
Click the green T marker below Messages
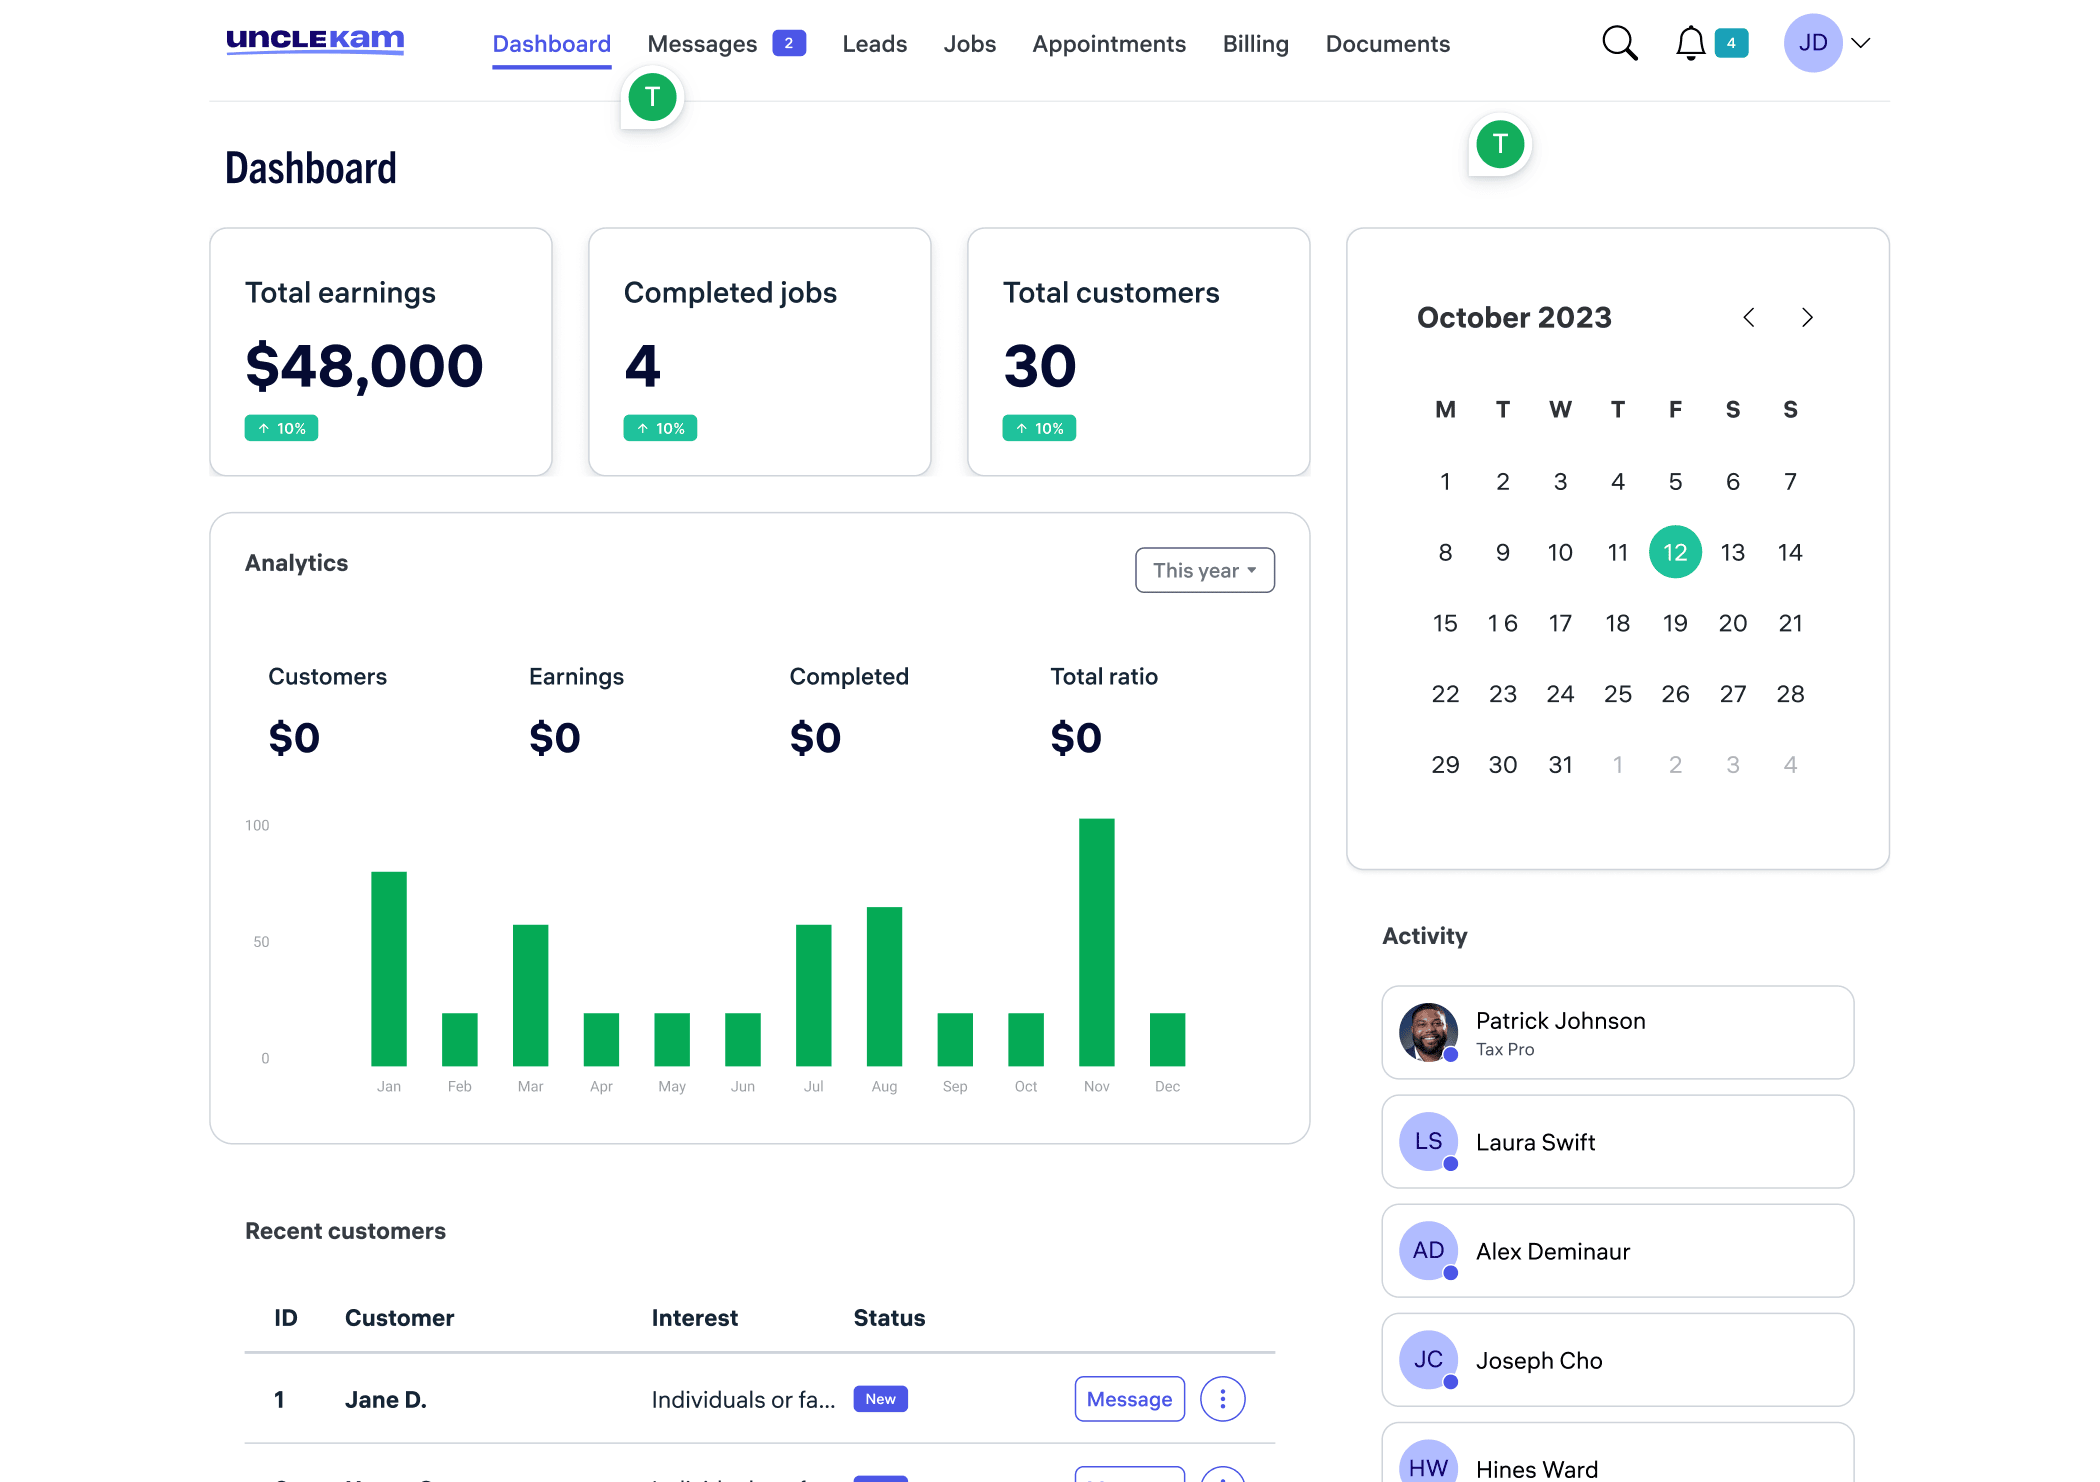[652, 98]
